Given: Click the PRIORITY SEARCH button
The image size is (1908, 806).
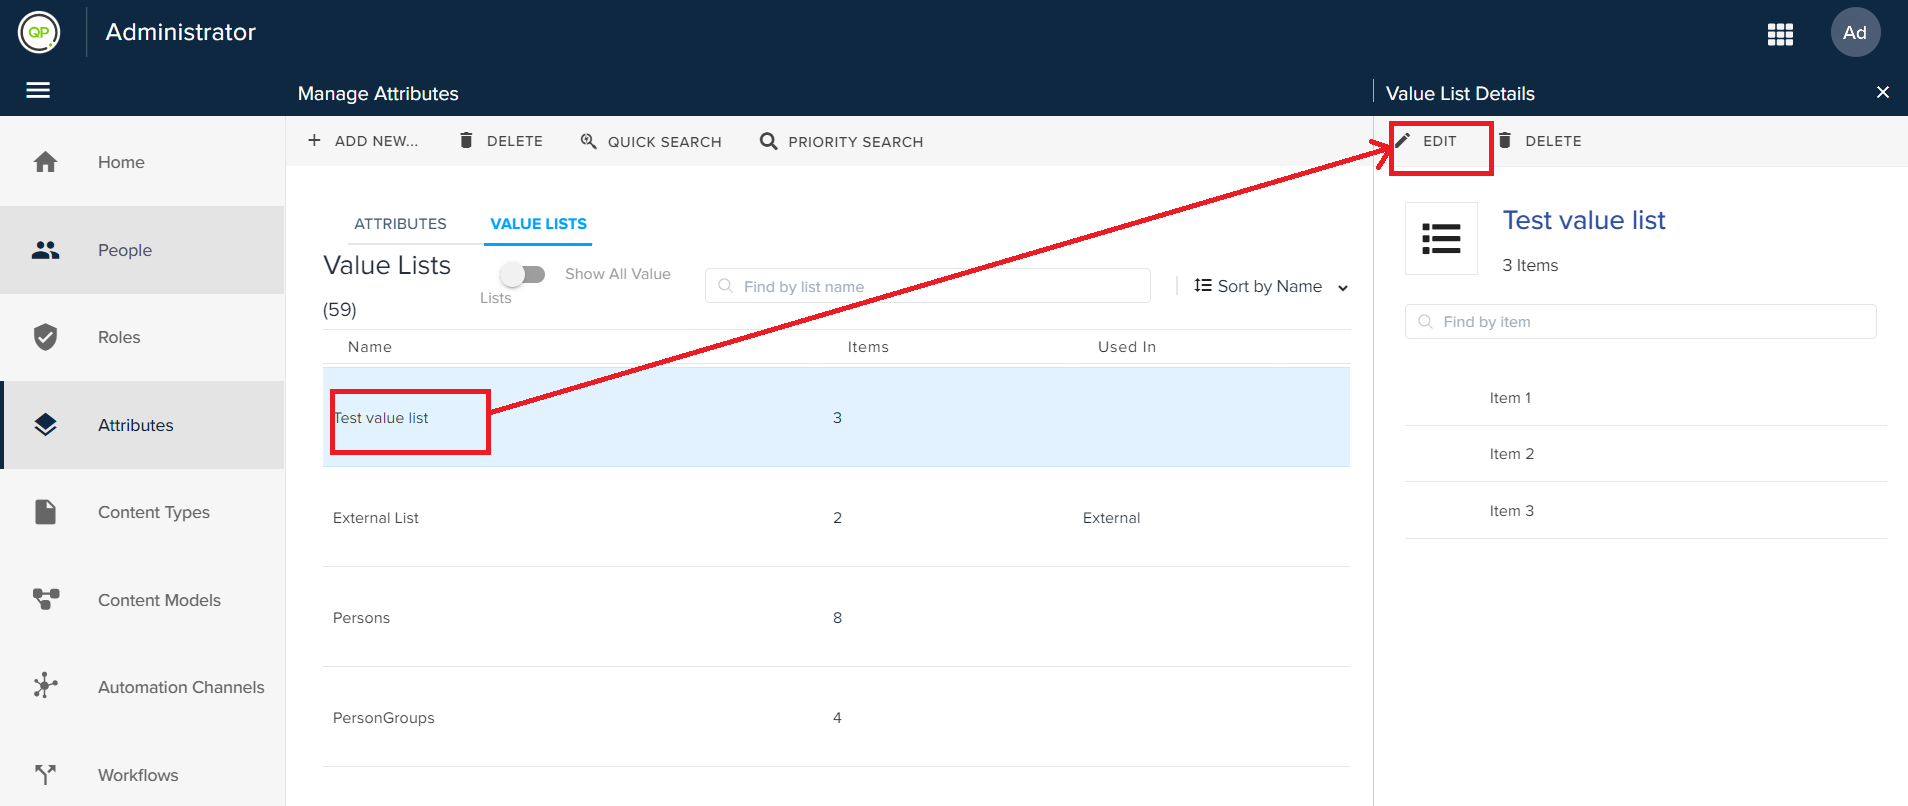Looking at the screenshot, I should coord(841,141).
